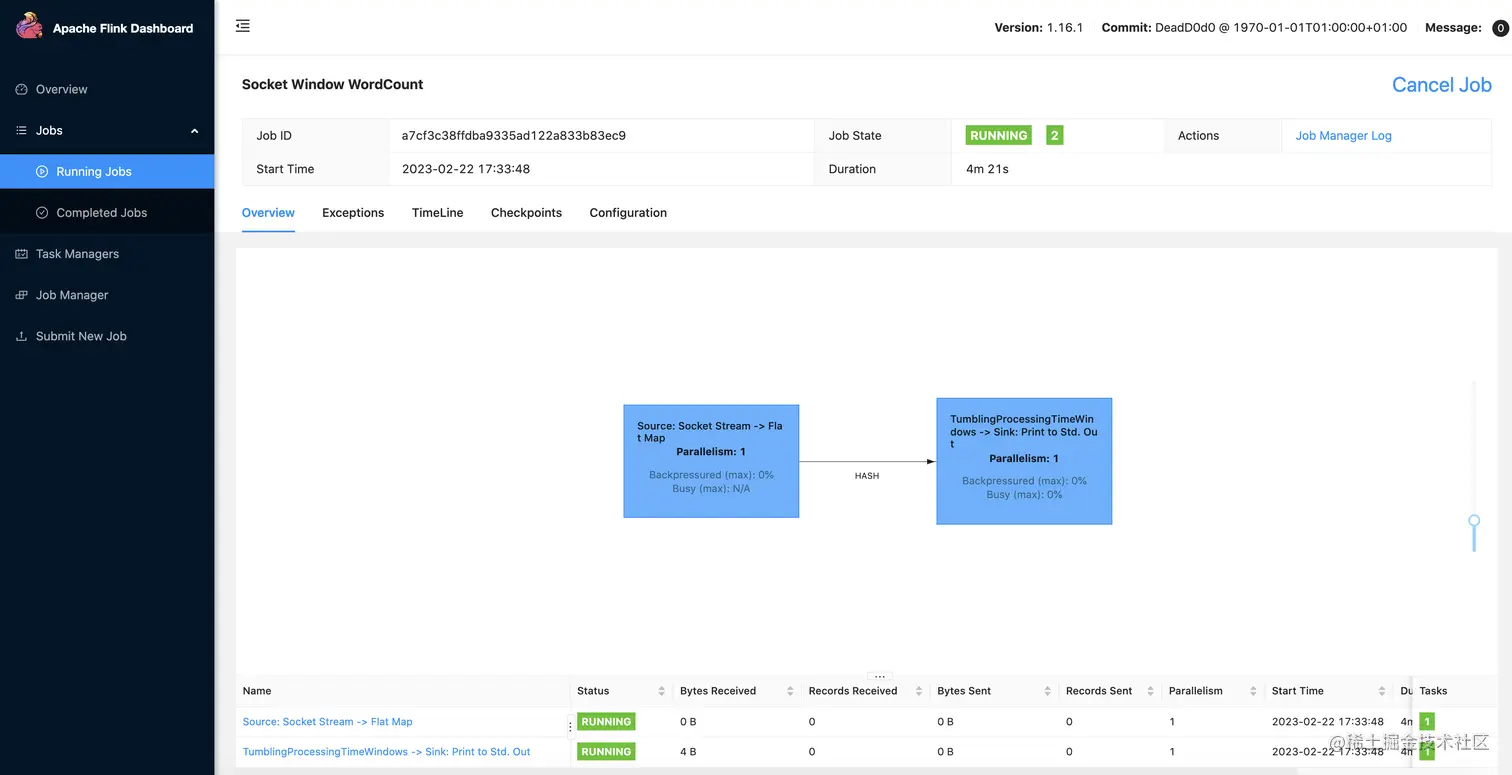This screenshot has height=775, width=1512.
Task: Click the Submit New Job upload icon
Action: coord(21,336)
